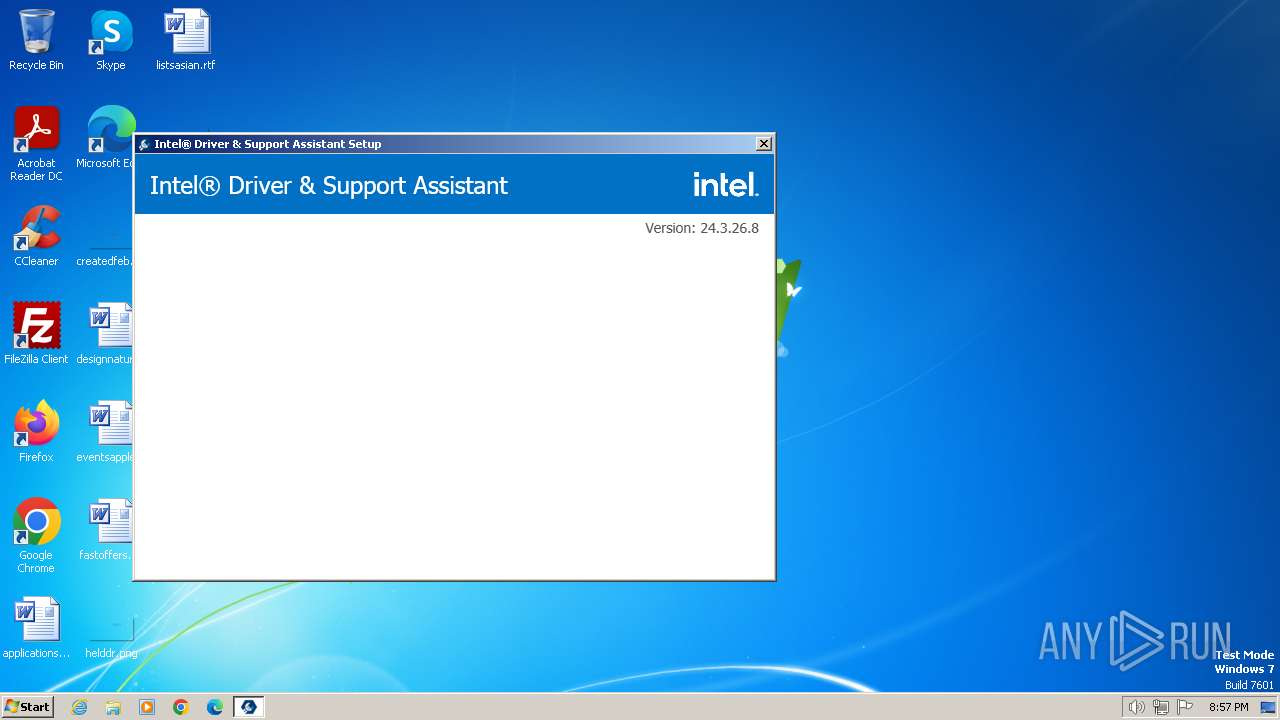Launch Firefox from the desktop
This screenshot has width=1280, height=720.
click(36, 432)
